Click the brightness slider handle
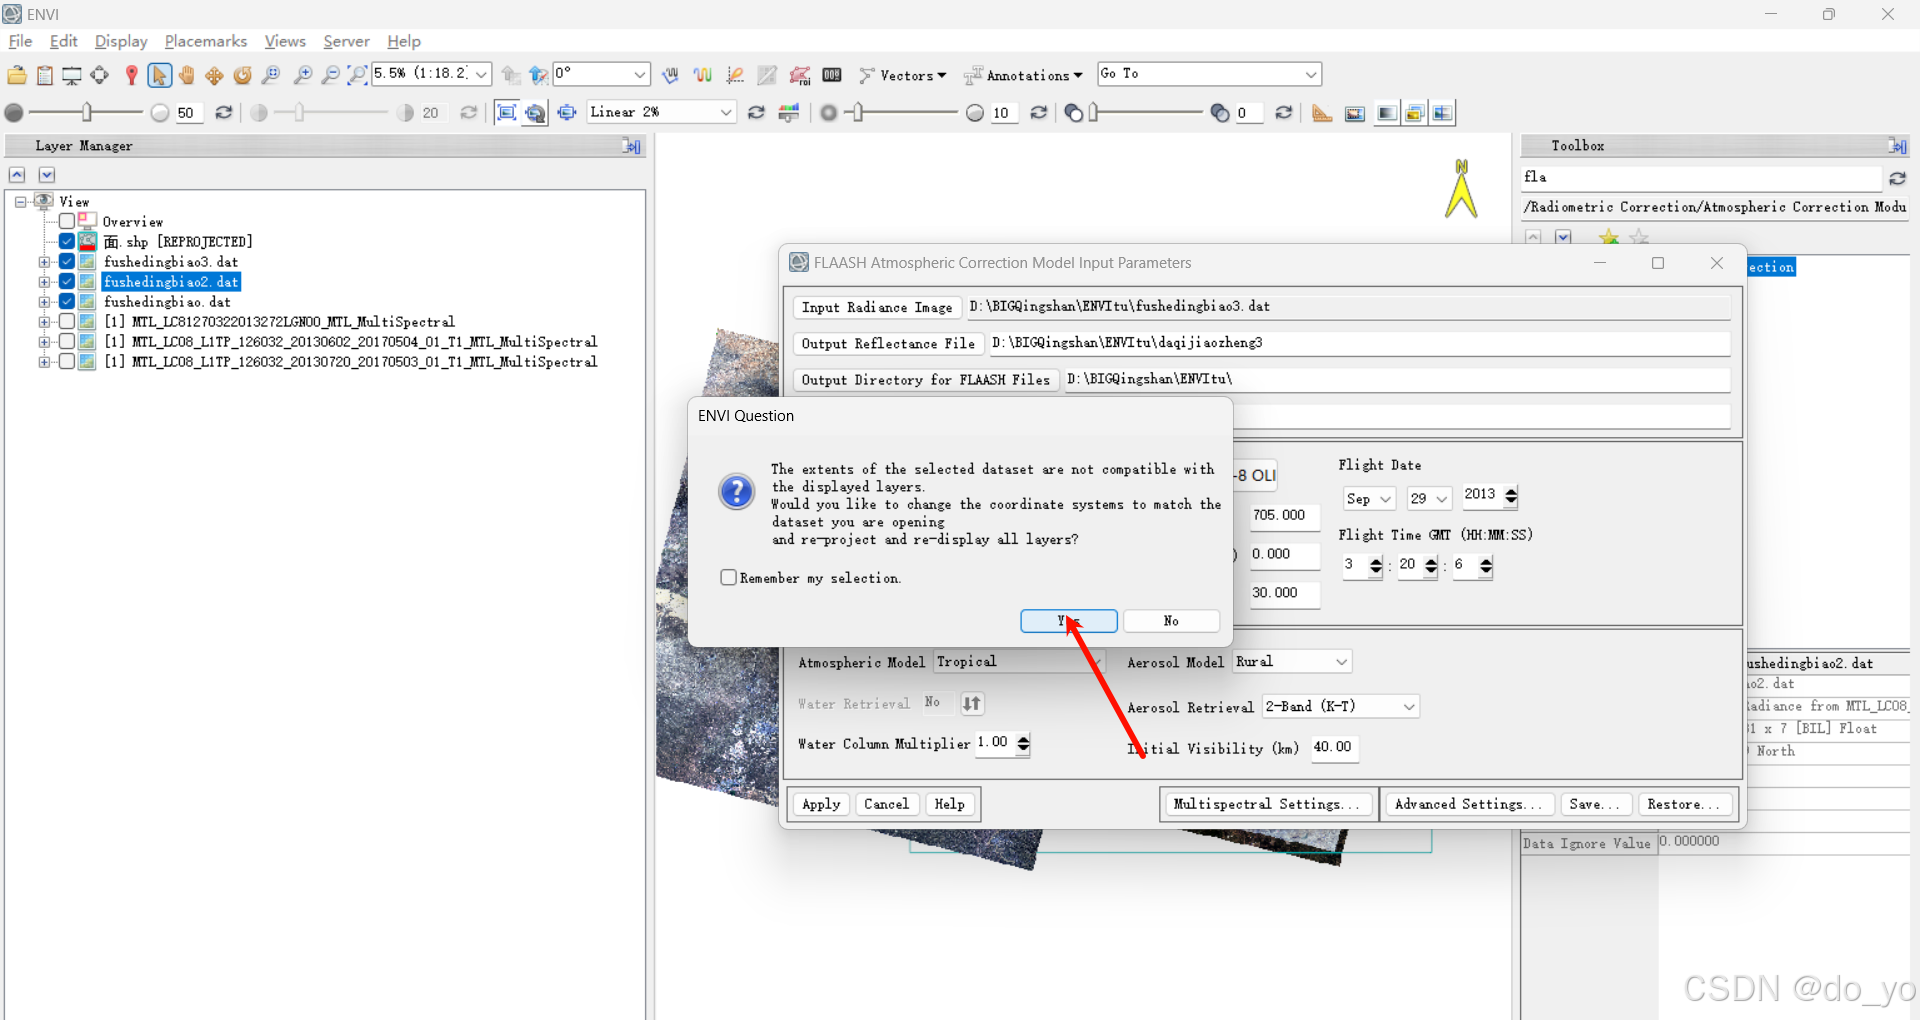The image size is (1920, 1020). [x=87, y=112]
